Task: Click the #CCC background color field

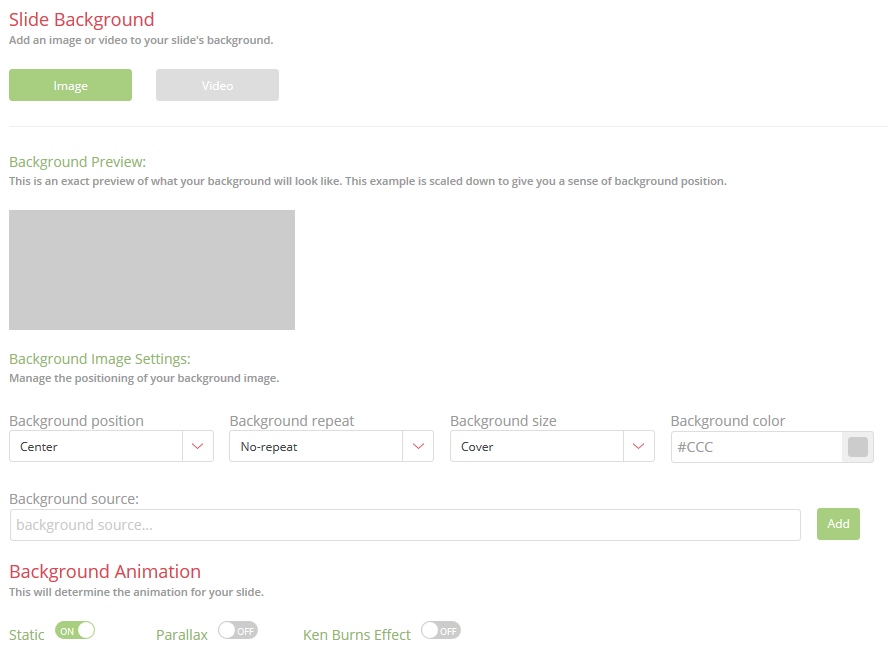Action: tap(756, 447)
